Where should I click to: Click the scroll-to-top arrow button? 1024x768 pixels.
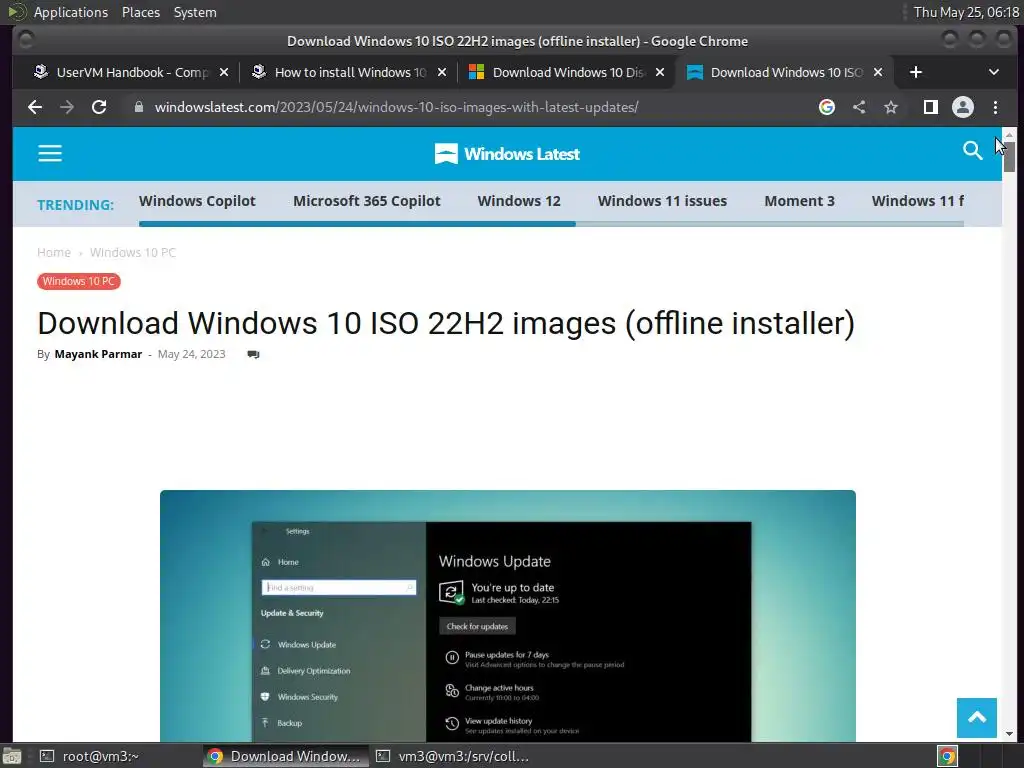(x=976, y=718)
